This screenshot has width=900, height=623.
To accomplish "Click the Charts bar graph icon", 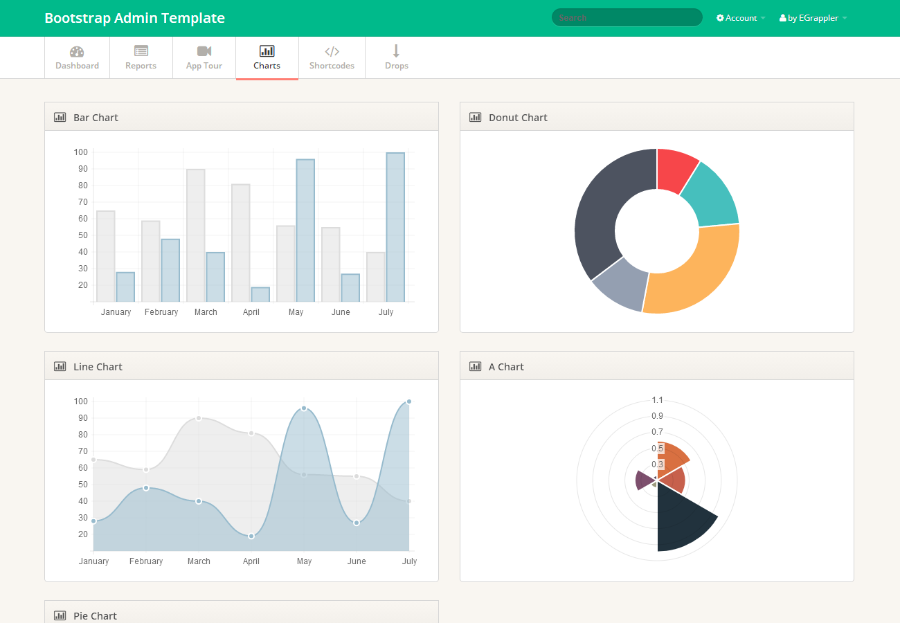I will (267, 51).
